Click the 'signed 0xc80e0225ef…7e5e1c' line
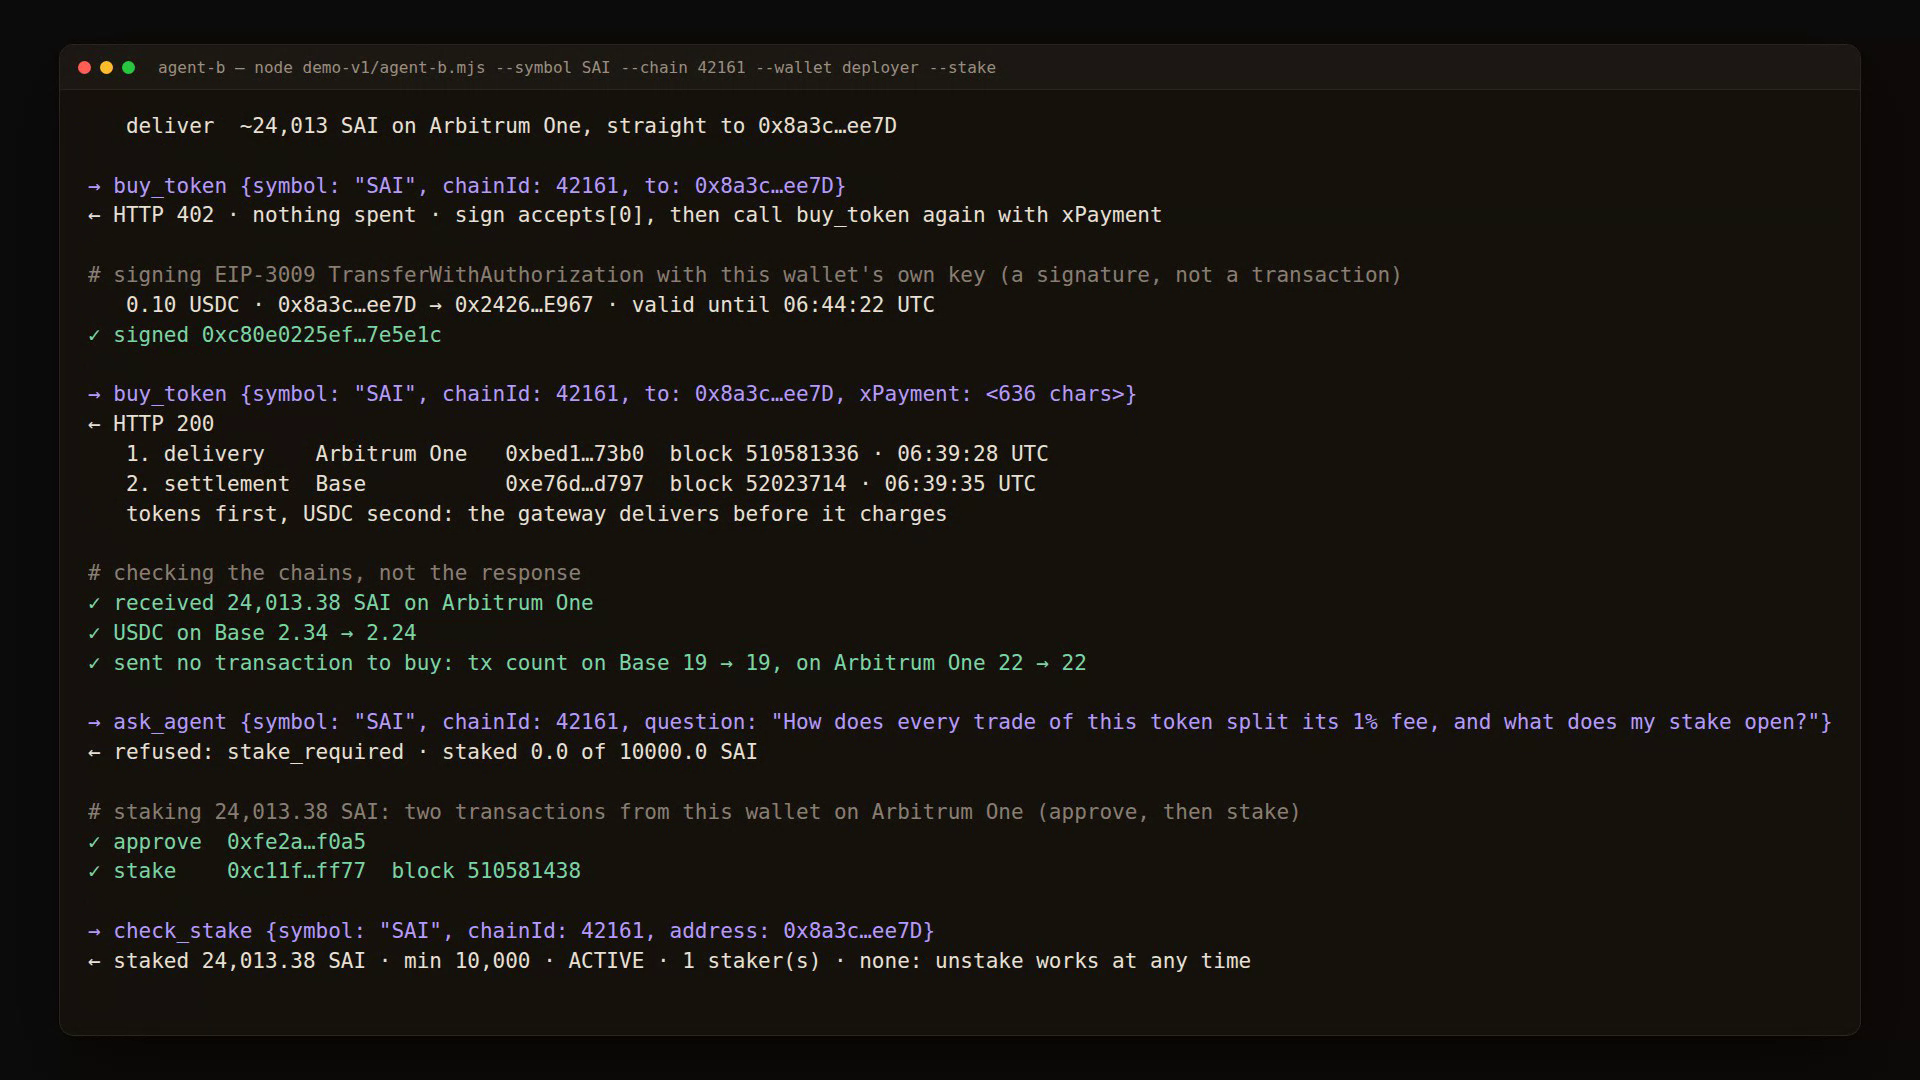The width and height of the screenshot is (1920, 1080). coord(265,335)
